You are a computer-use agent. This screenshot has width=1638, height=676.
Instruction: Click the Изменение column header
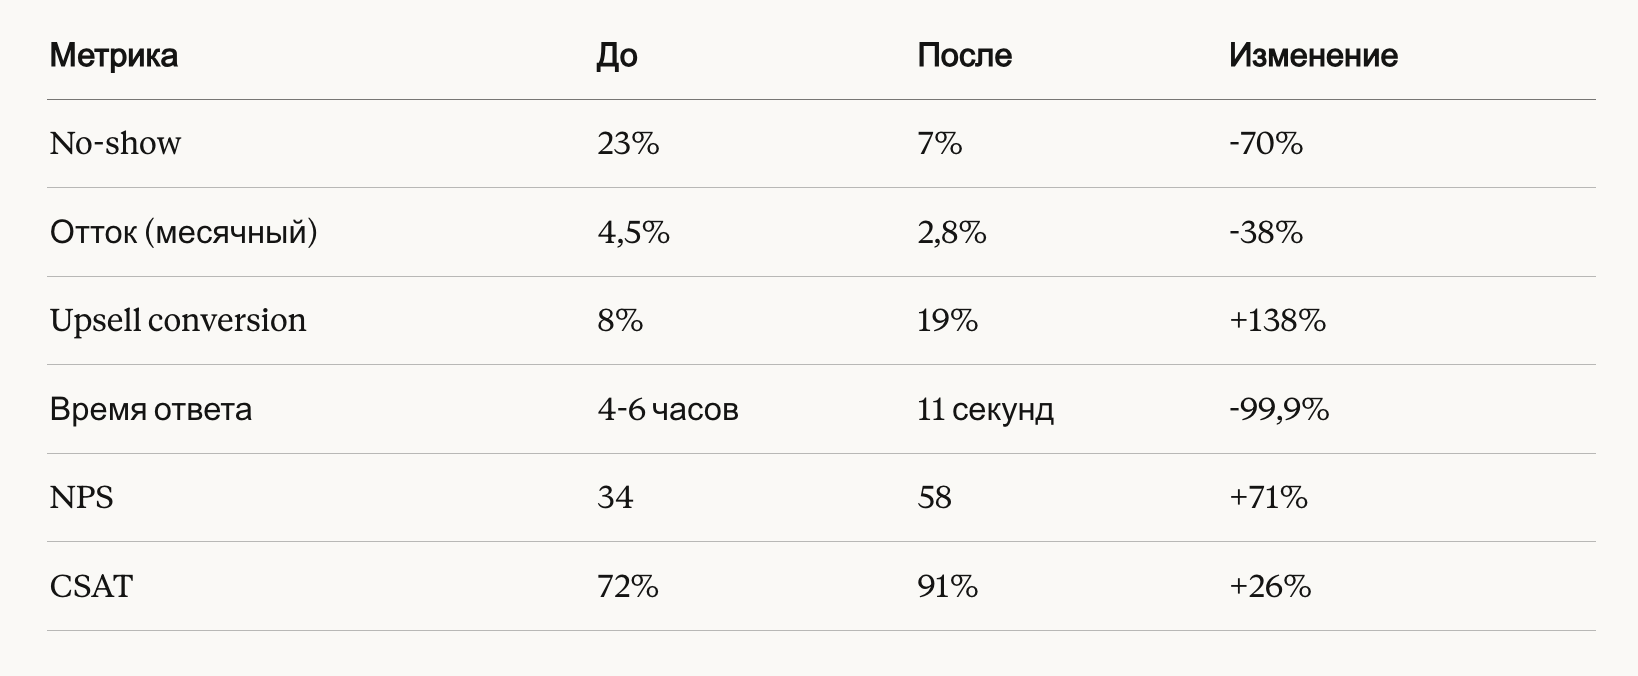point(1312,55)
